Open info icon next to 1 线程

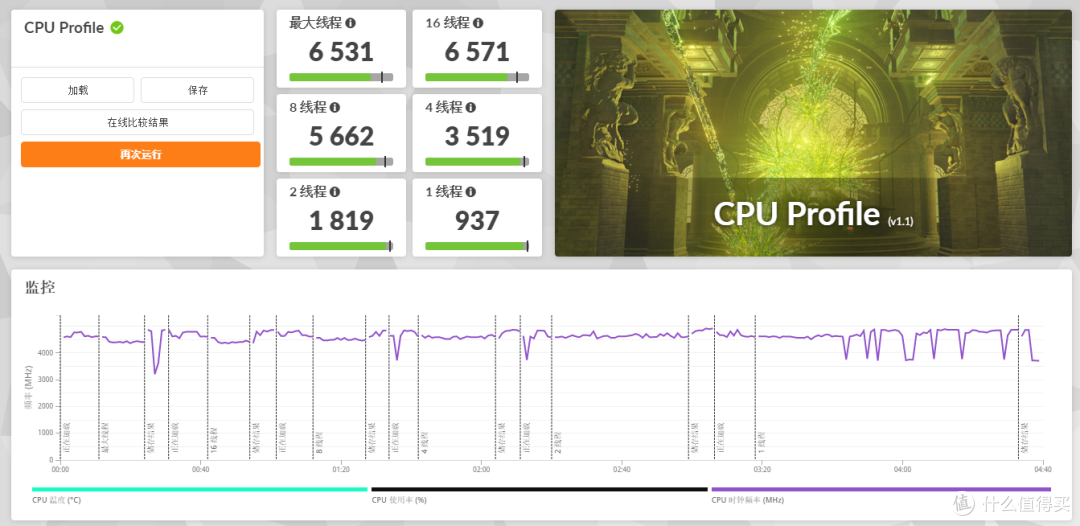(x=471, y=192)
